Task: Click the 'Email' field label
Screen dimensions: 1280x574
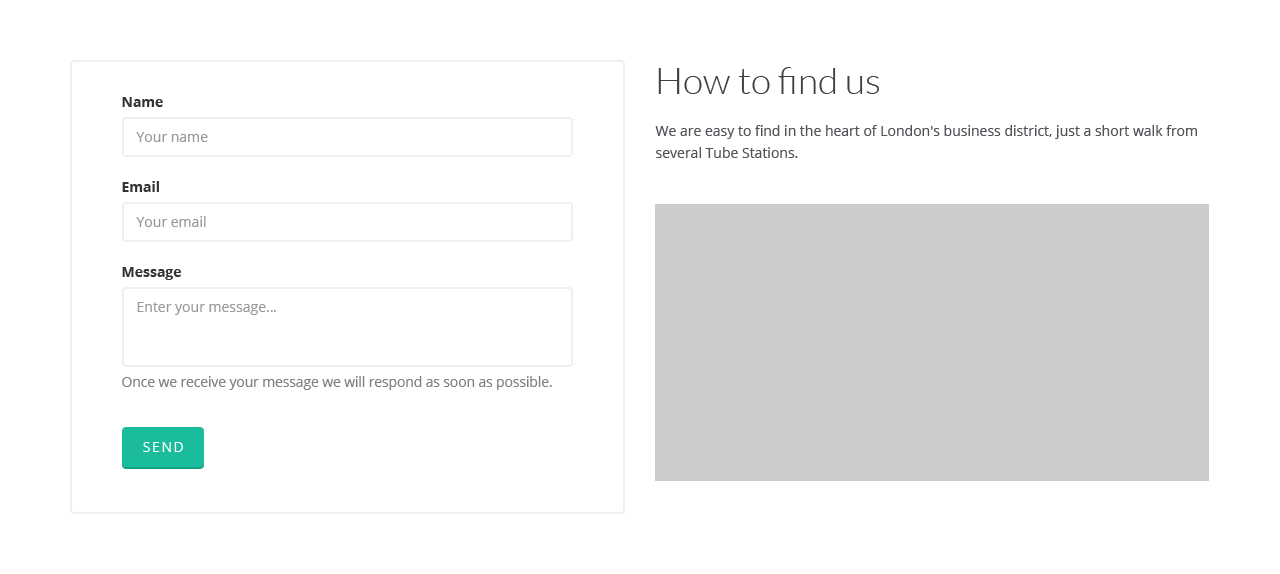Action: pyautogui.click(x=141, y=187)
